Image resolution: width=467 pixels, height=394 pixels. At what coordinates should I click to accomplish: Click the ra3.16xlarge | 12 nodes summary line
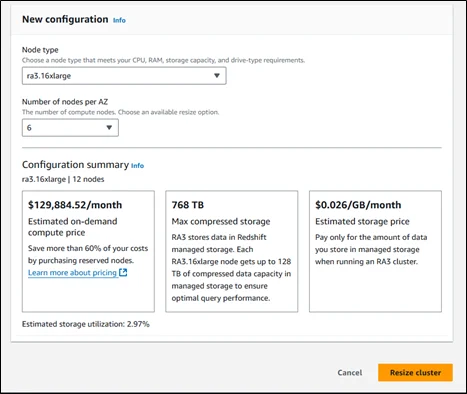63,179
